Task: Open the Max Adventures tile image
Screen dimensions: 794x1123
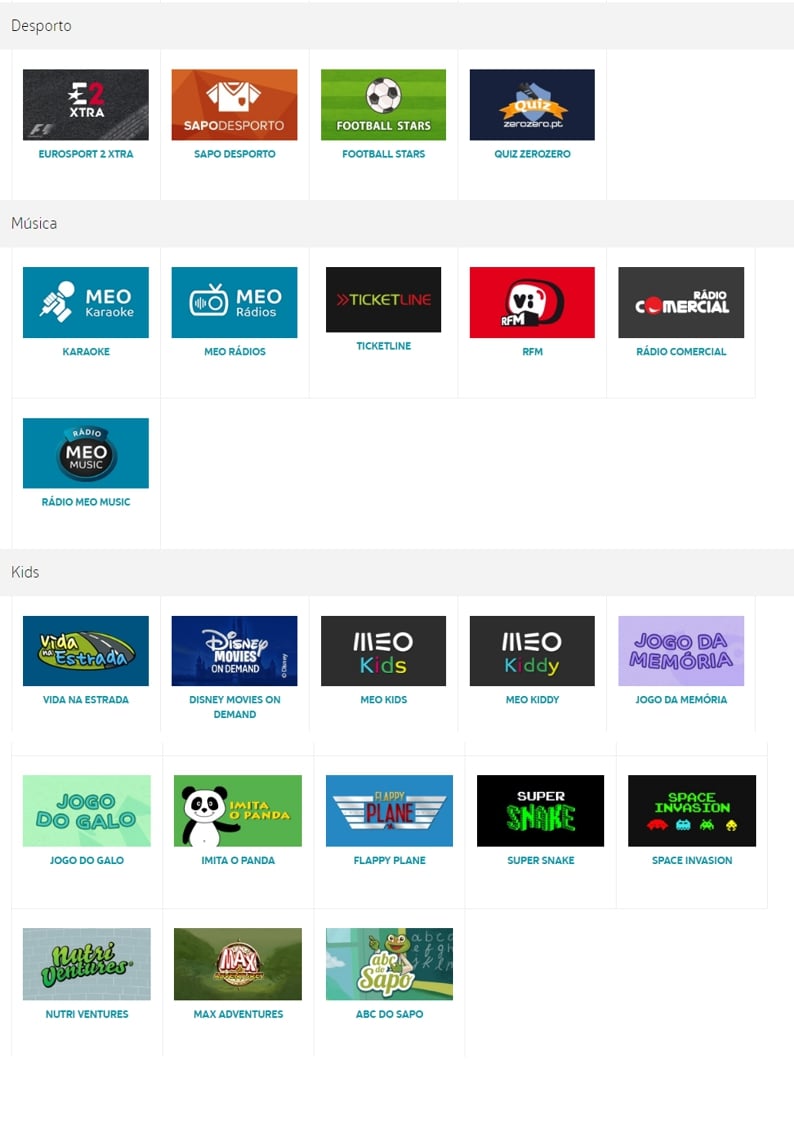Action: 238,964
